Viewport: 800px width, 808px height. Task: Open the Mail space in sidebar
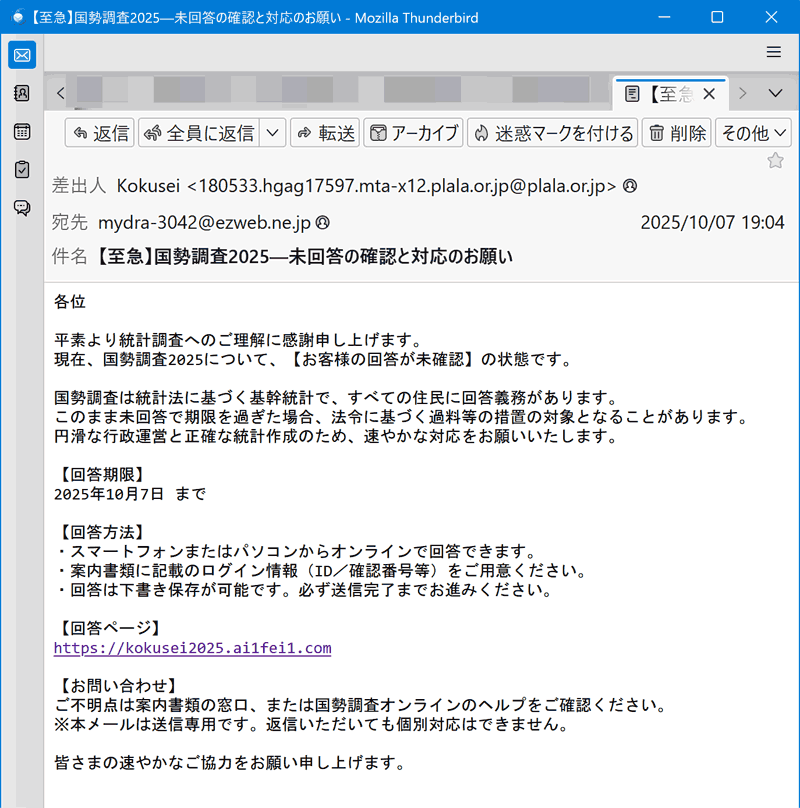click(22, 55)
